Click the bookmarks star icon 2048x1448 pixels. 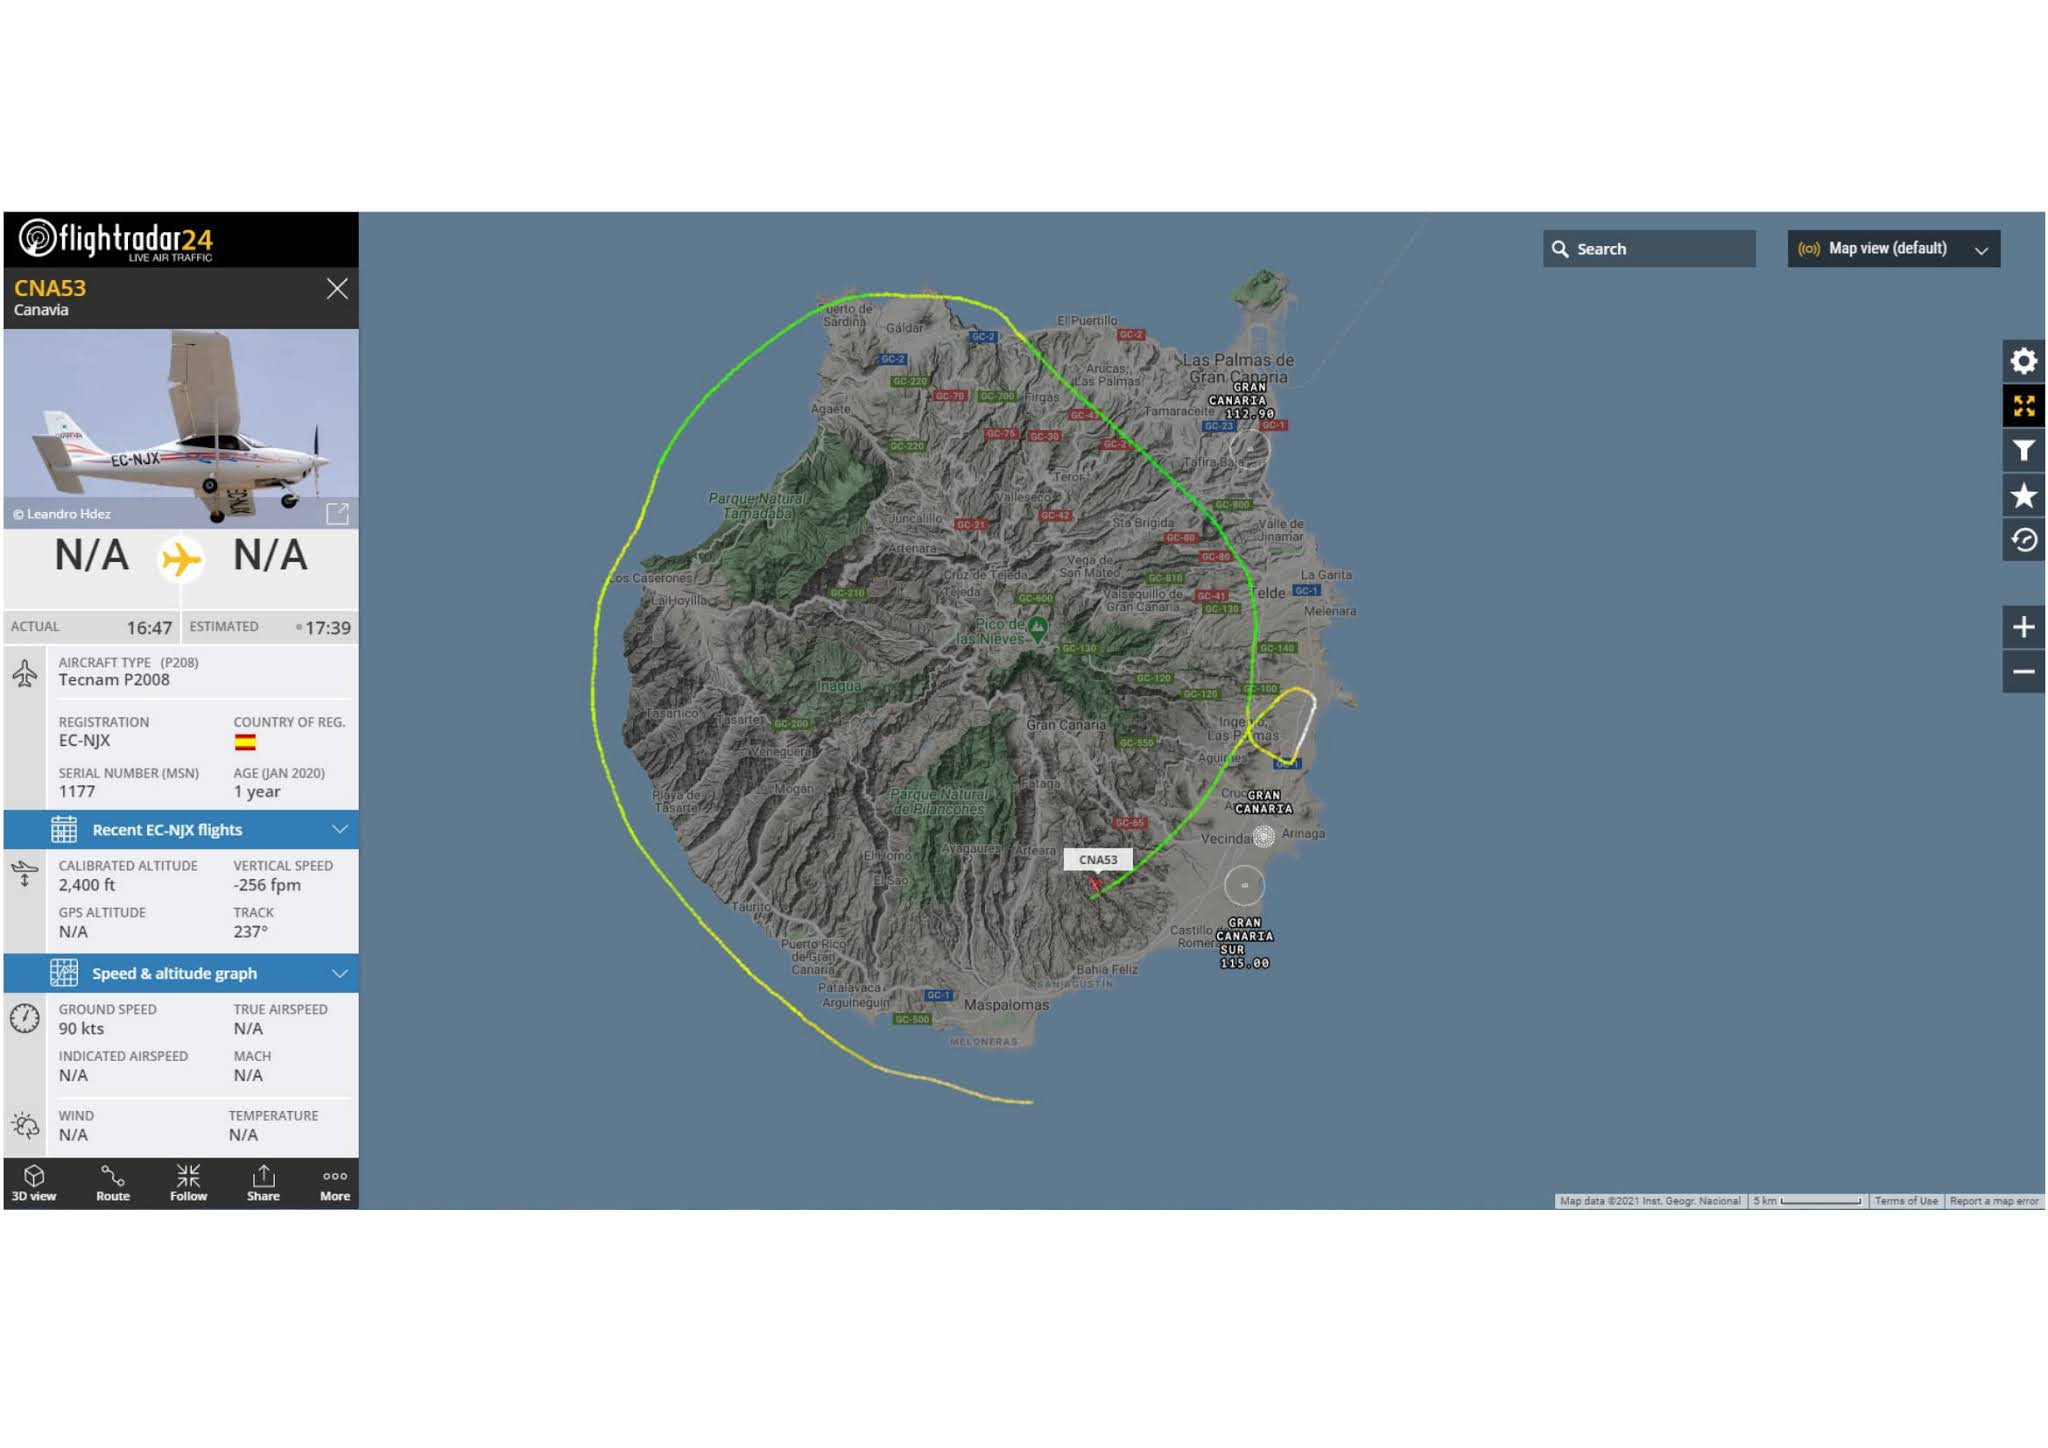2023,496
